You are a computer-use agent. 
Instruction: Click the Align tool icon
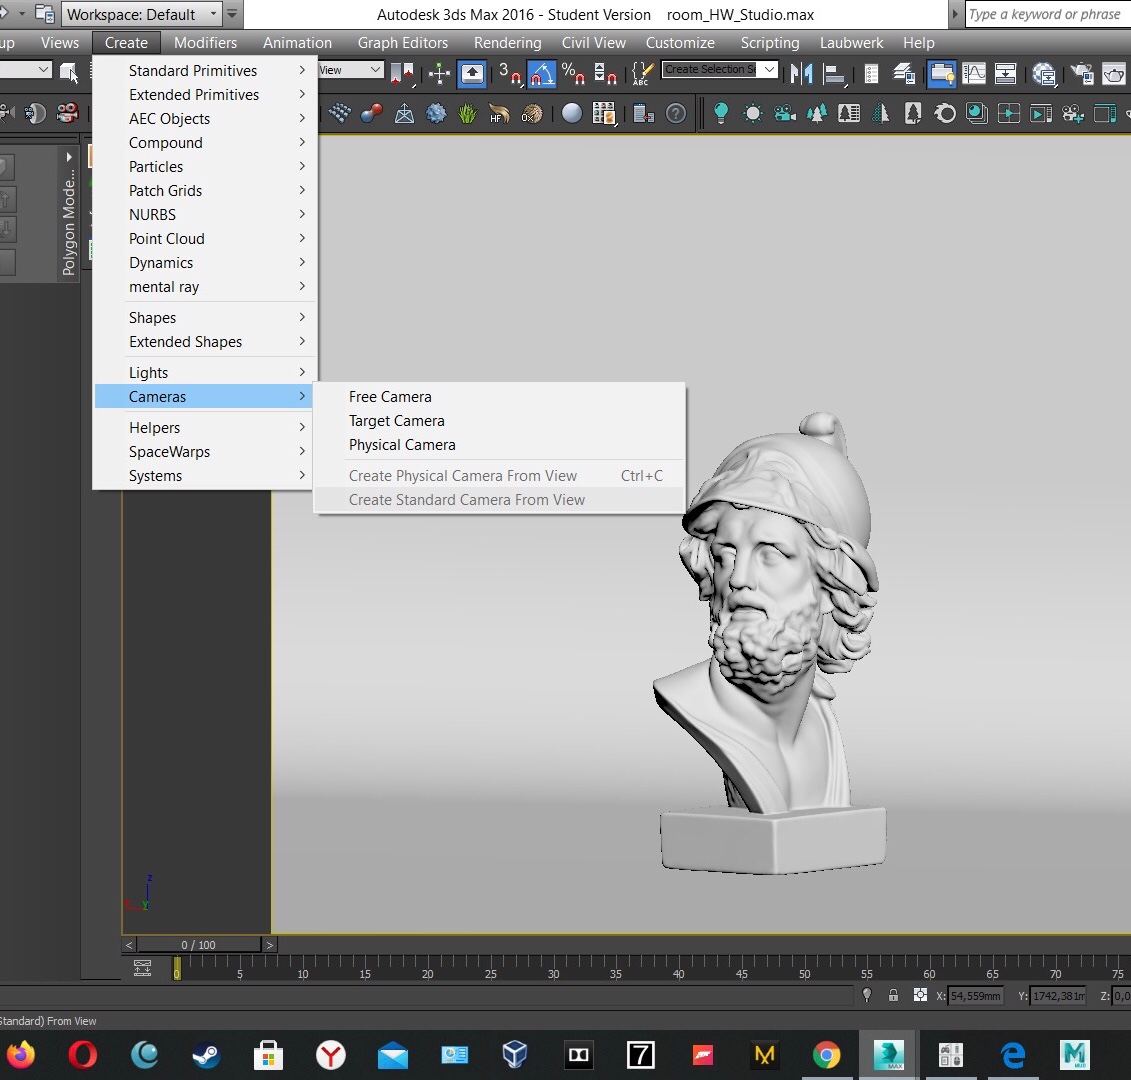834,73
